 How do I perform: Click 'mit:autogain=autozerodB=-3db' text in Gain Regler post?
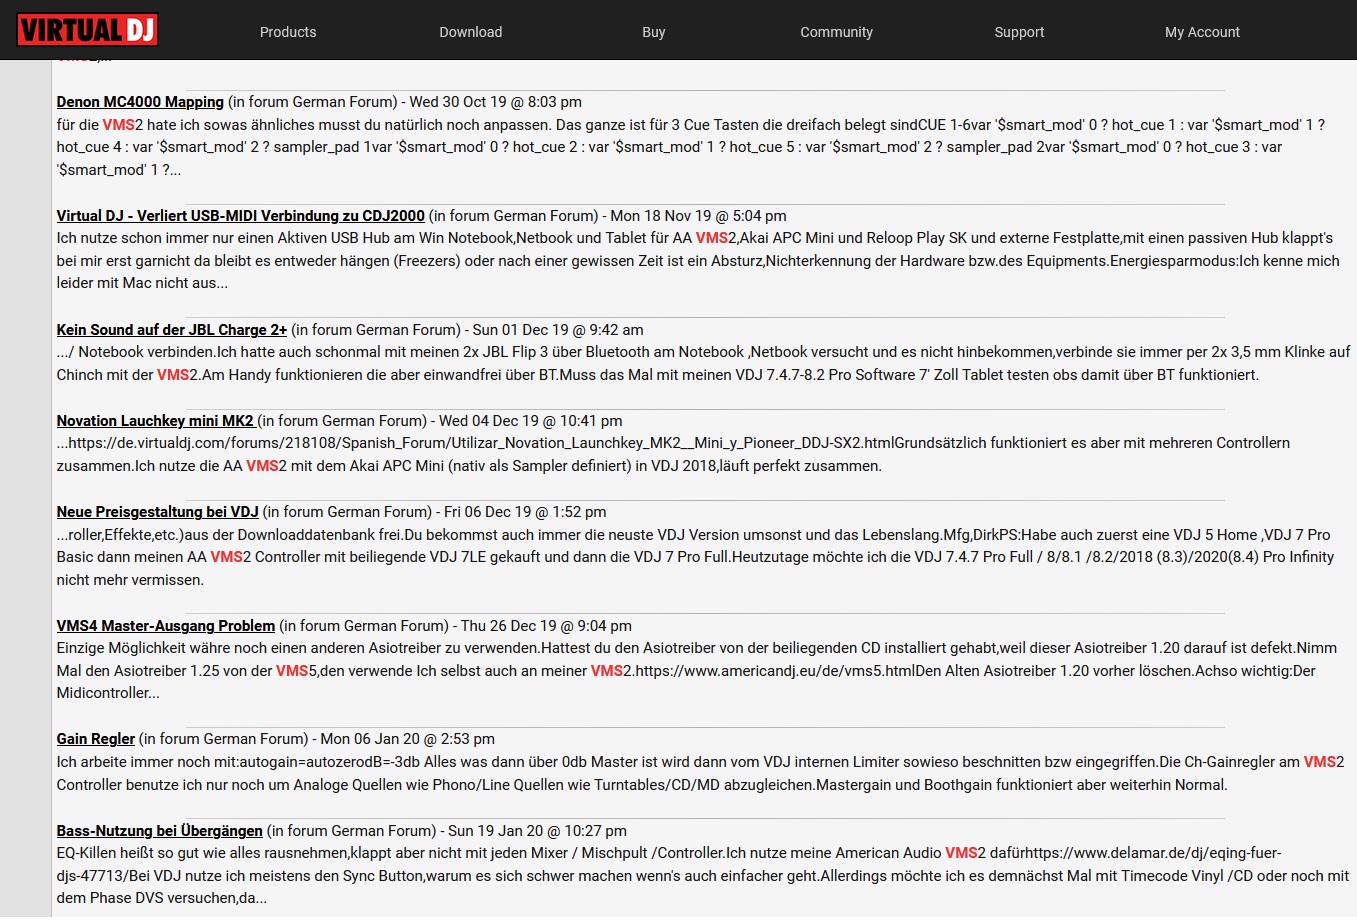317,762
